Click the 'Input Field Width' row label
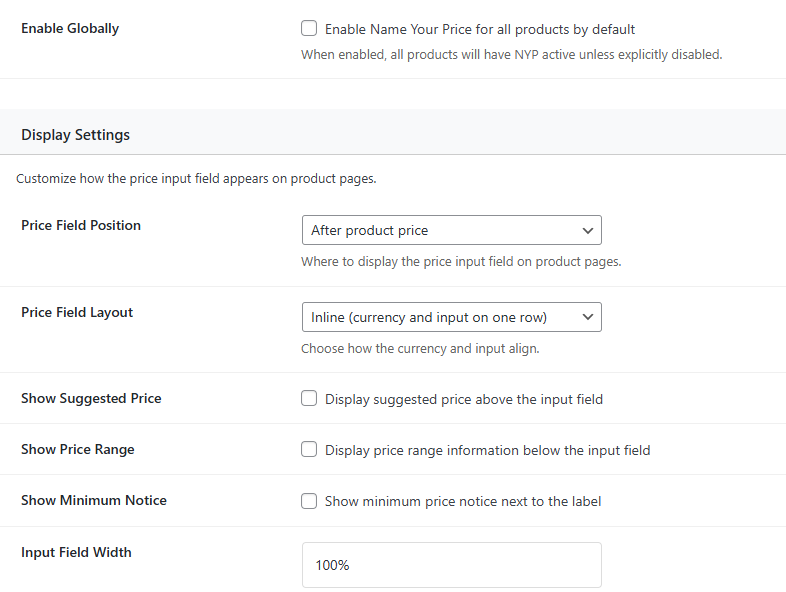 point(76,552)
